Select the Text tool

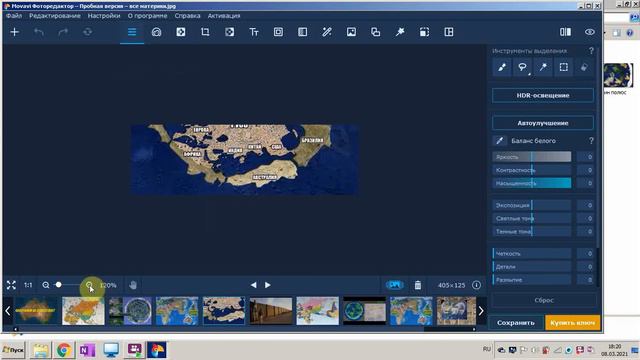[x=254, y=32]
